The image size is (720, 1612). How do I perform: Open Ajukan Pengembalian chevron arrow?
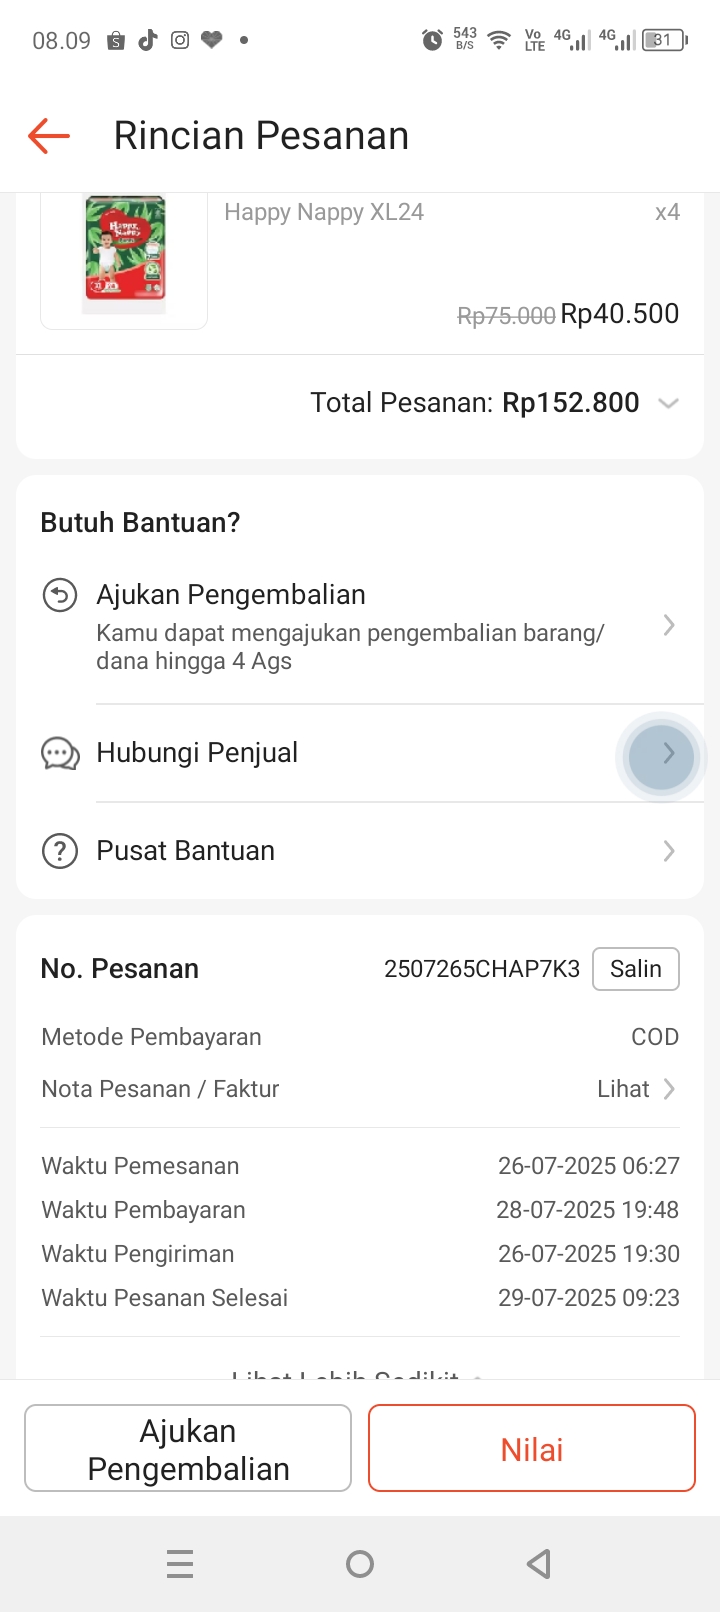669,626
